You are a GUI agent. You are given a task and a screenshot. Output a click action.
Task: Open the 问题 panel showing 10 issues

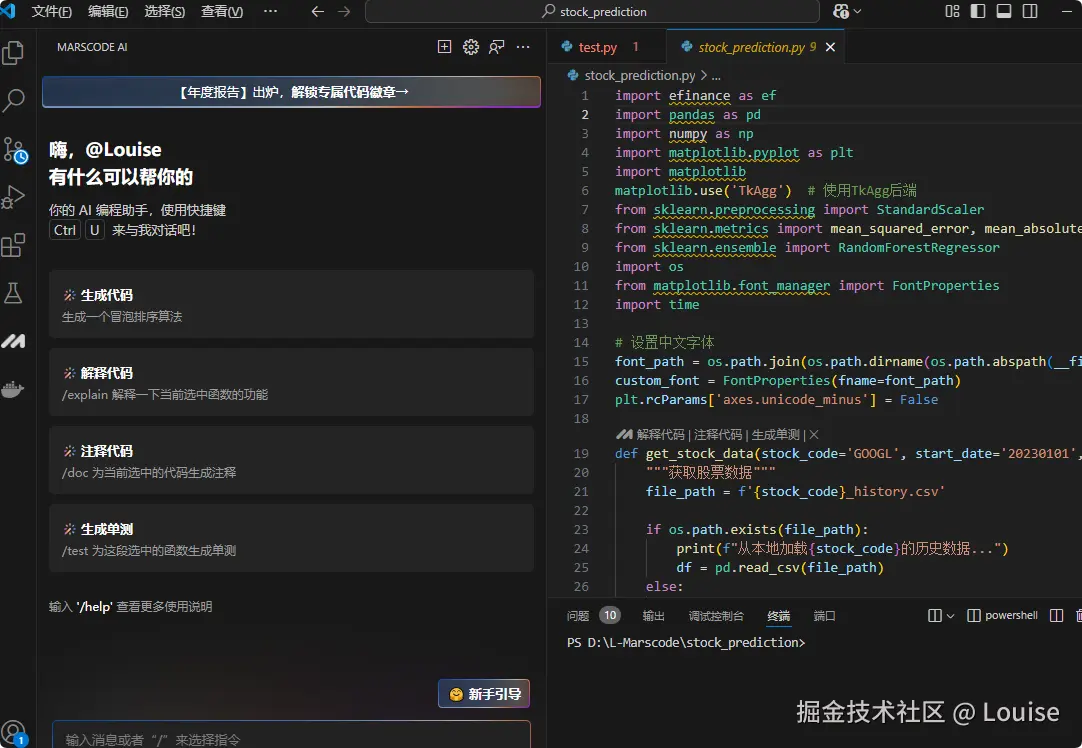pyautogui.click(x=590, y=615)
